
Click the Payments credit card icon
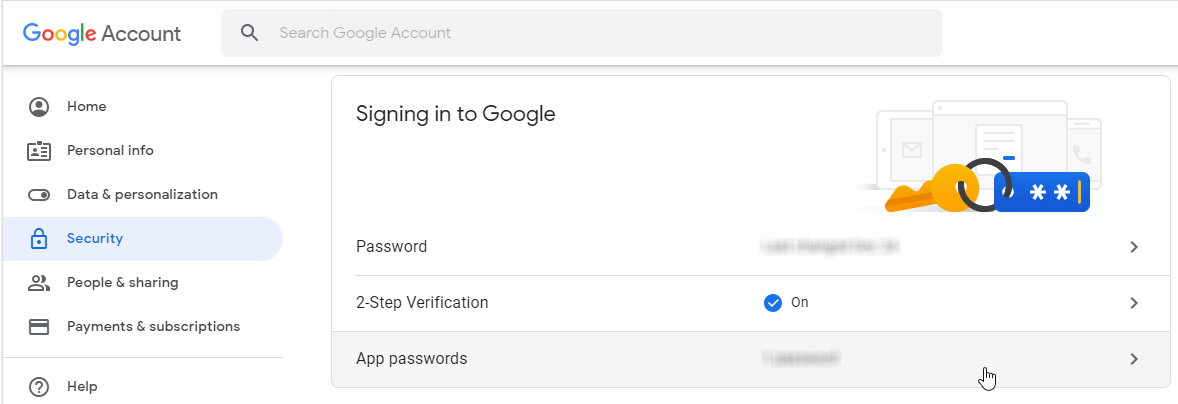coord(39,327)
